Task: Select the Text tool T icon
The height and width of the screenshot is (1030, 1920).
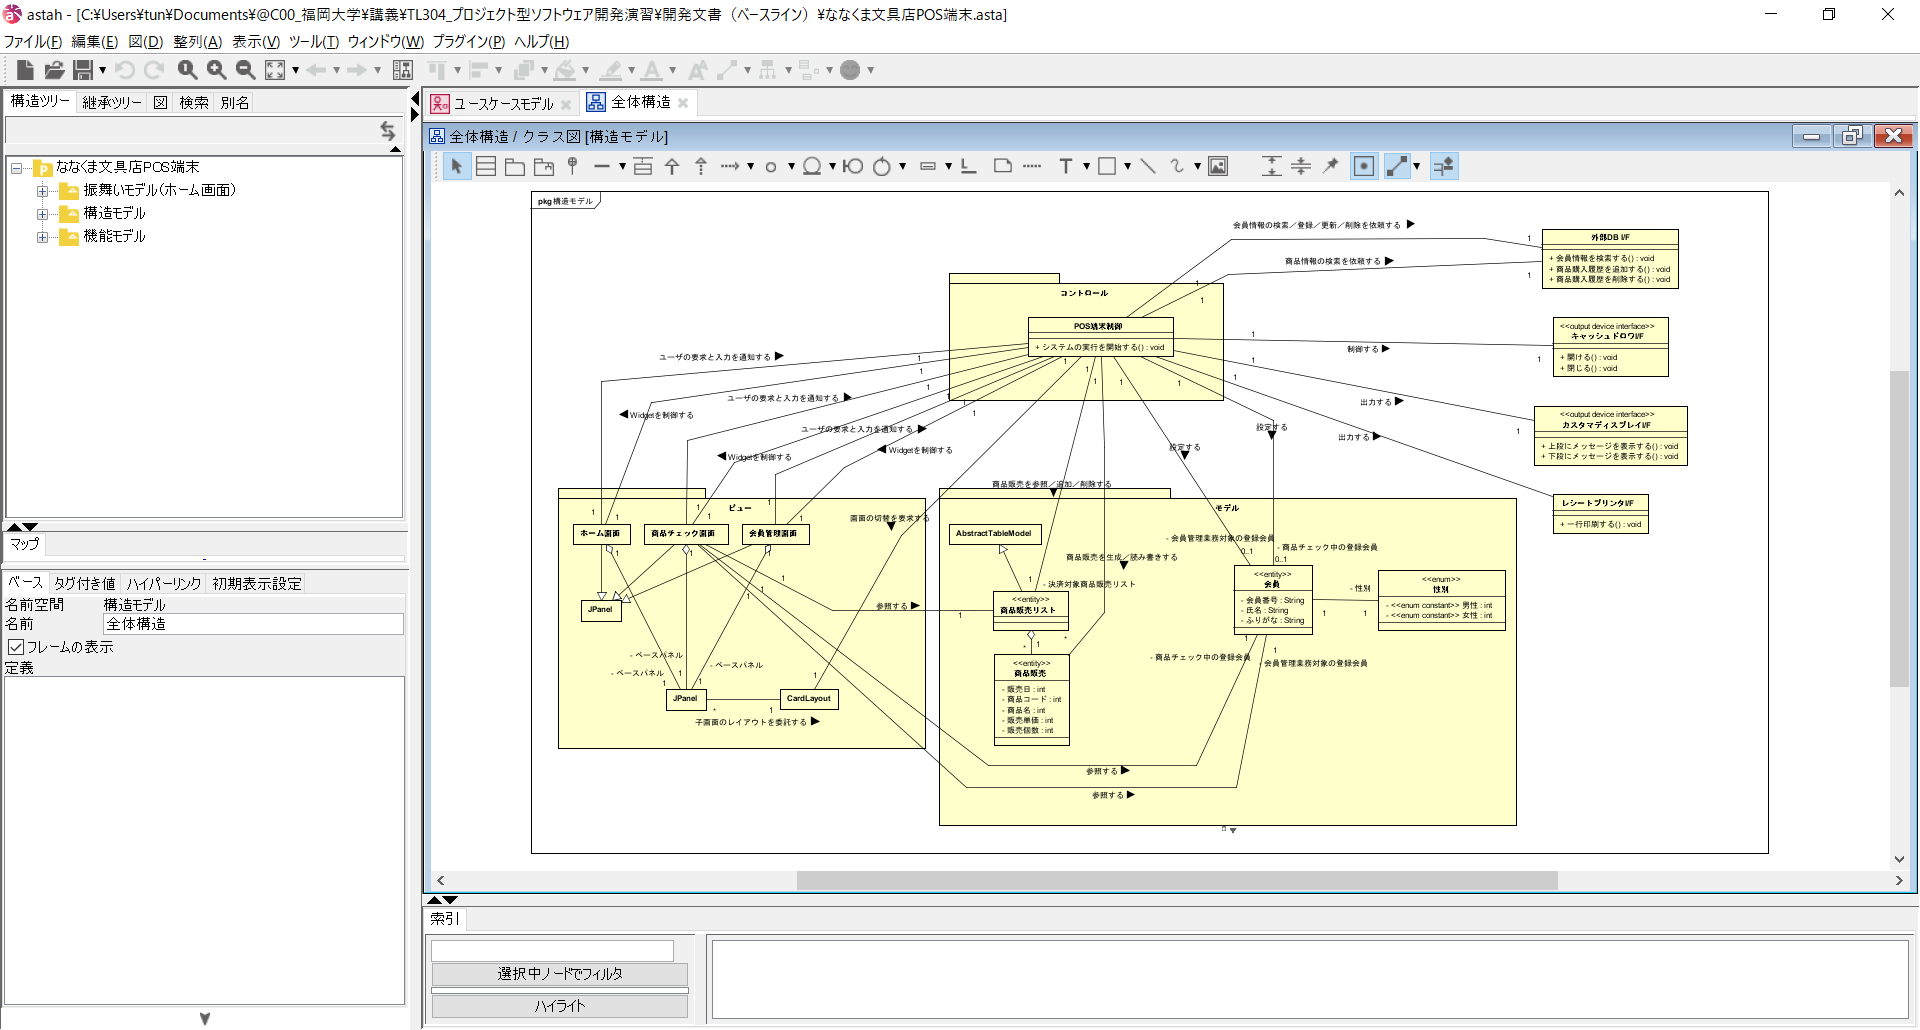Action: pyautogui.click(x=1066, y=166)
